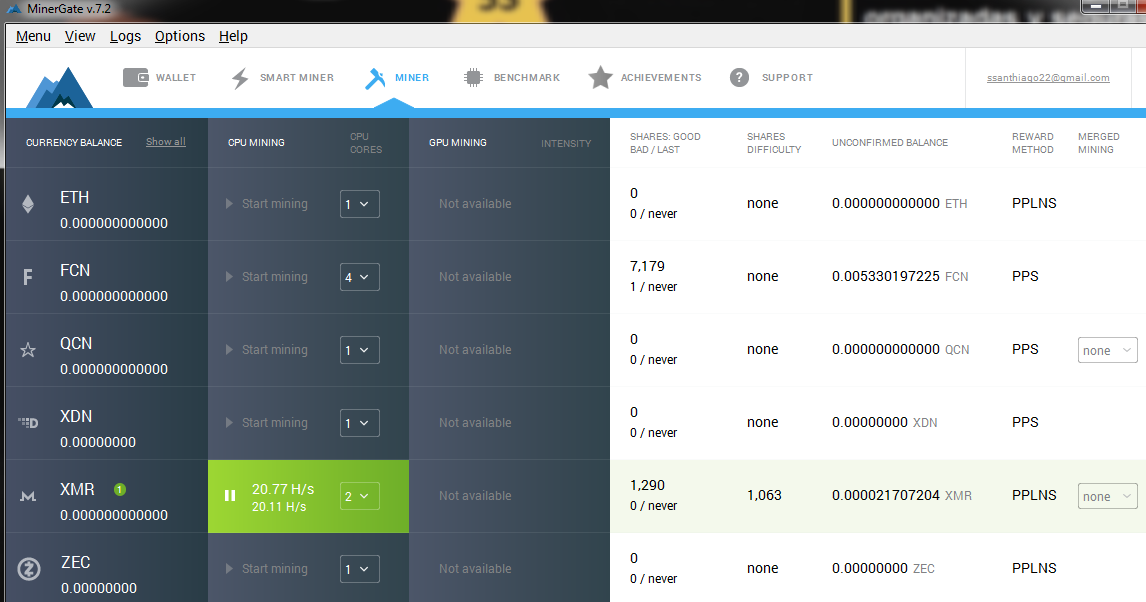Click the account email link

point(1048,77)
